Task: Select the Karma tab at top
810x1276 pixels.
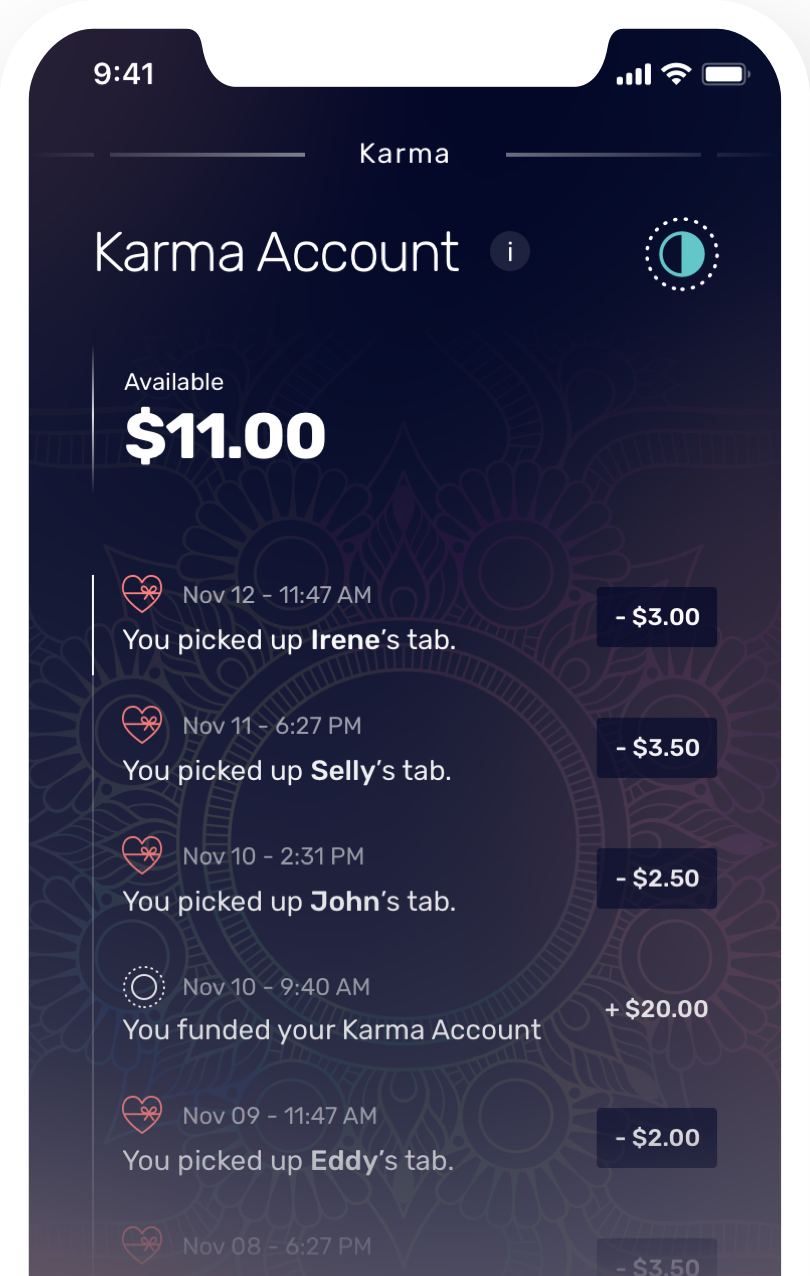Action: [x=404, y=154]
